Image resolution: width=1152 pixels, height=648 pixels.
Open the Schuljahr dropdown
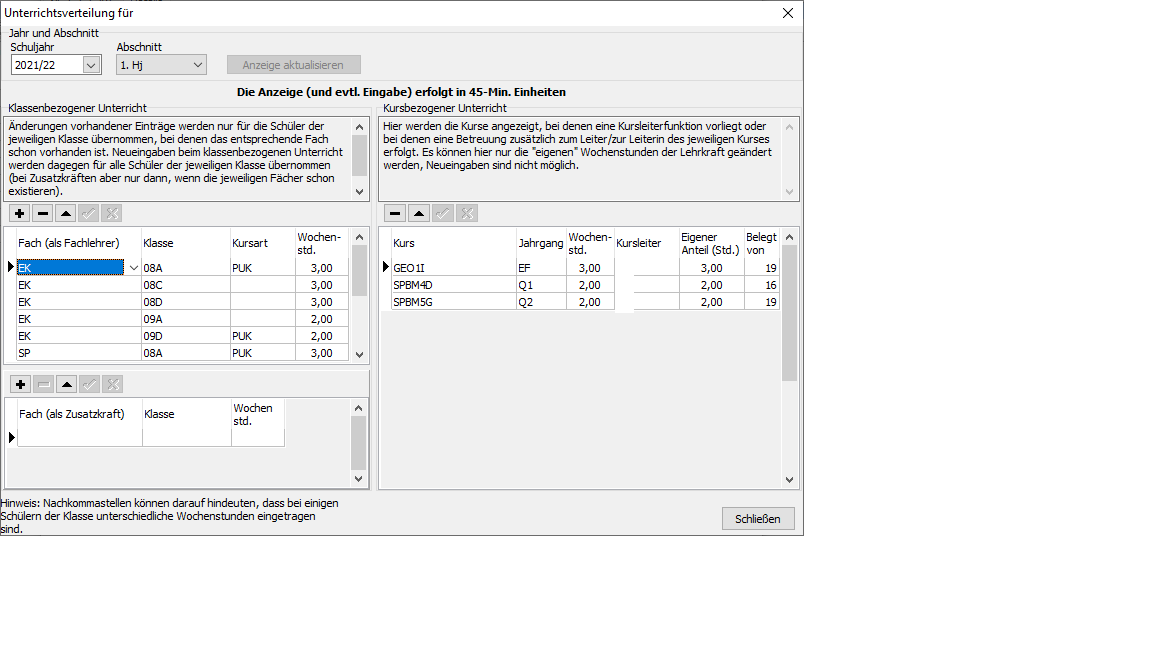[x=91, y=65]
